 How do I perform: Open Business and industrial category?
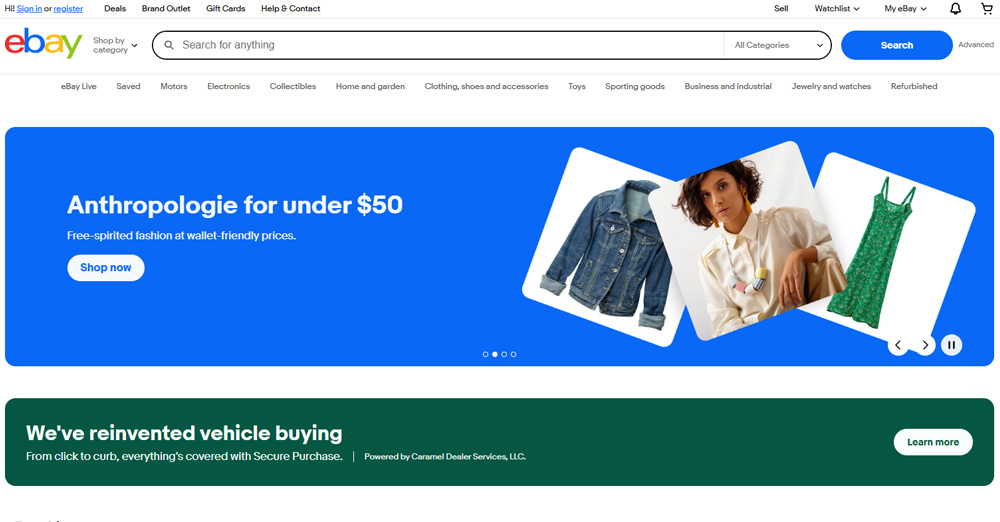point(728,86)
